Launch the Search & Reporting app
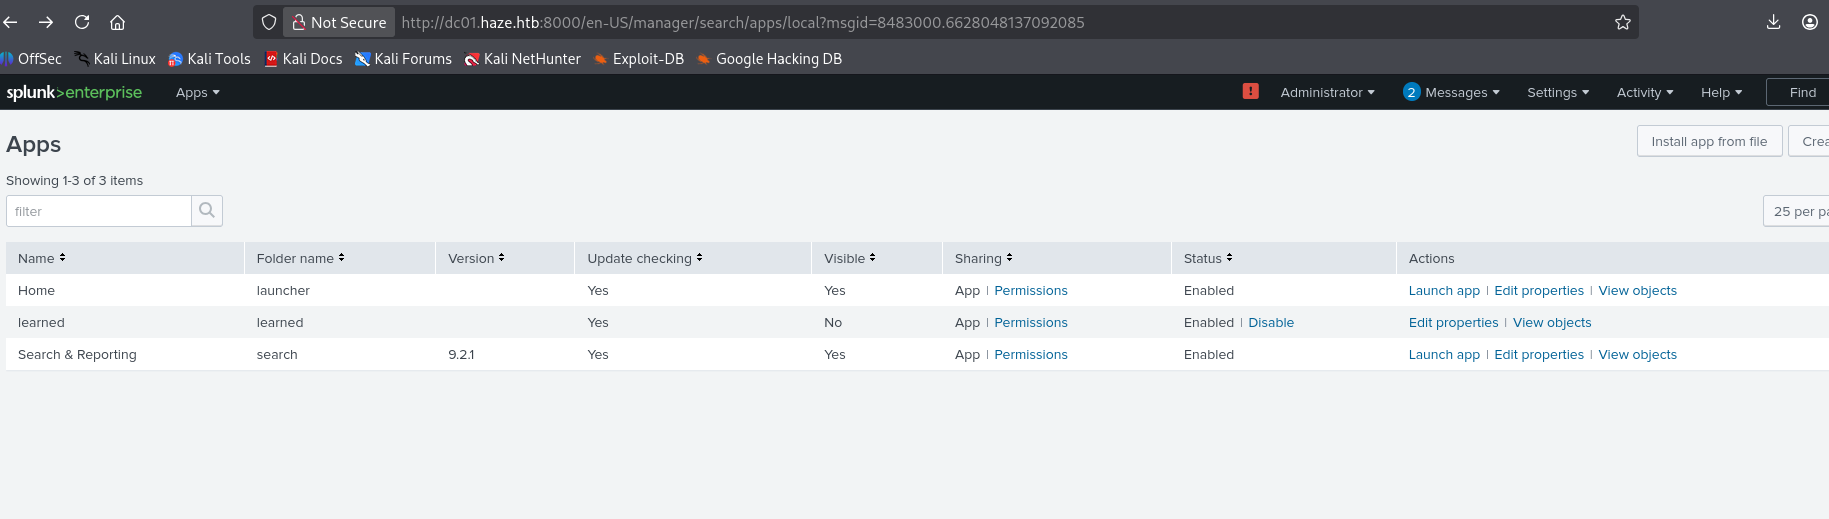 pyautogui.click(x=1443, y=355)
